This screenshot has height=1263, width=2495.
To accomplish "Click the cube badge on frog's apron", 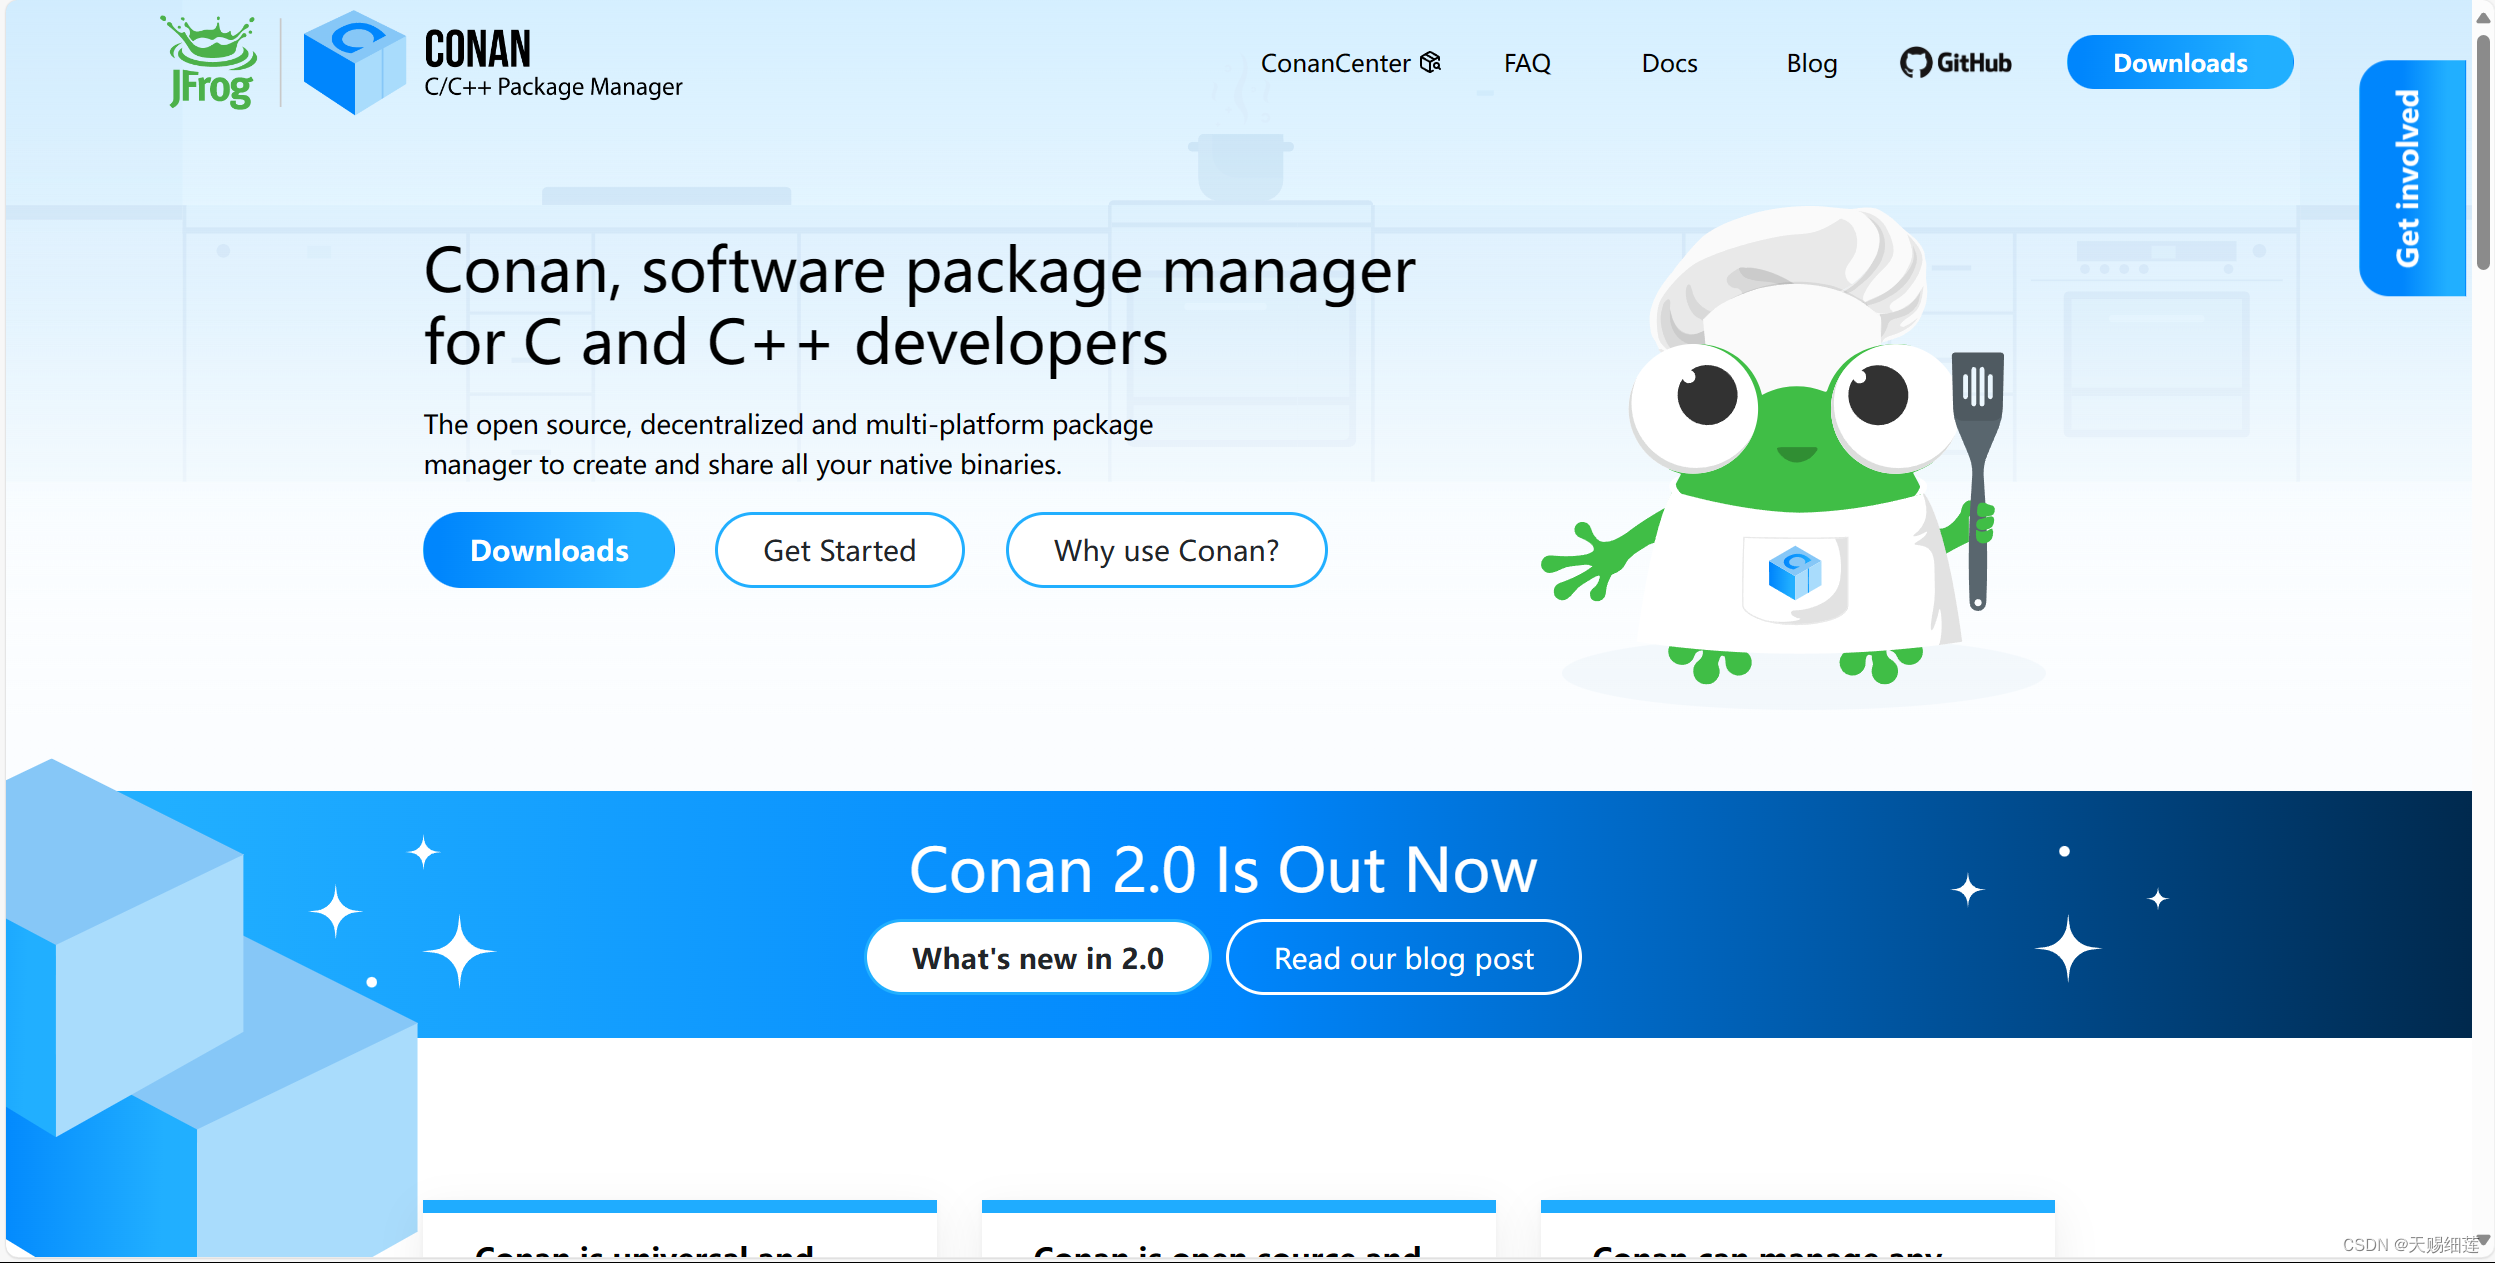I will [1794, 574].
